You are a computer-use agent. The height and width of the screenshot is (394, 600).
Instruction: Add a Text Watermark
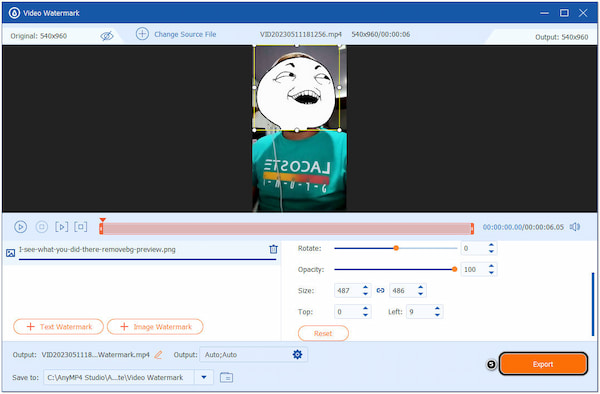coord(59,327)
